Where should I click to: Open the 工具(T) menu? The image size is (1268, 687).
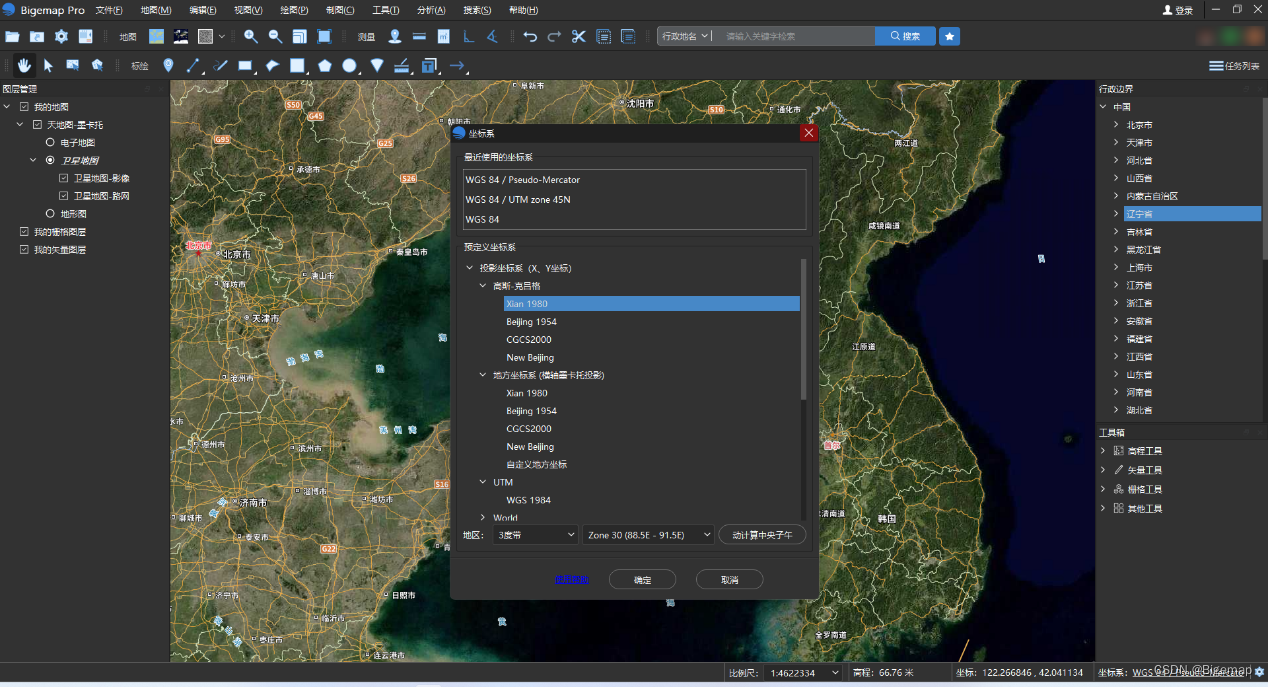tap(385, 10)
